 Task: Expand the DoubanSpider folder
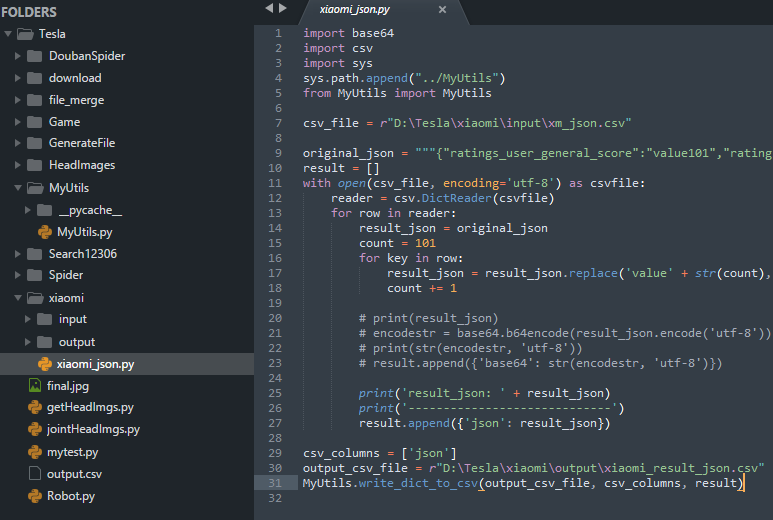click(x=18, y=56)
